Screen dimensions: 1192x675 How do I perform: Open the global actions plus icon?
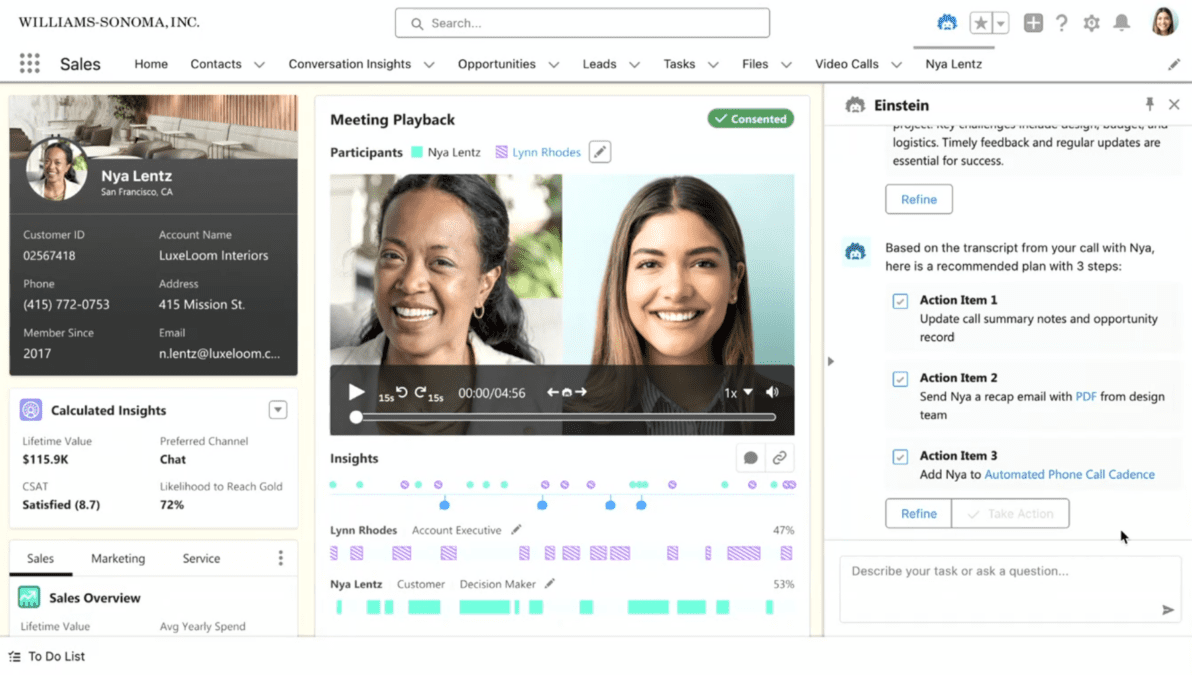coord(1033,23)
